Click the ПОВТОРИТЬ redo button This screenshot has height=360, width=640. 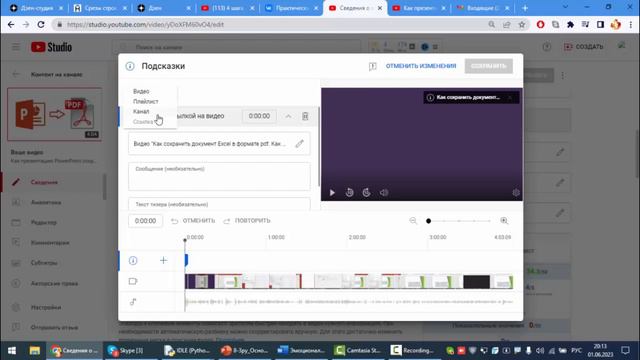[247, 221]
